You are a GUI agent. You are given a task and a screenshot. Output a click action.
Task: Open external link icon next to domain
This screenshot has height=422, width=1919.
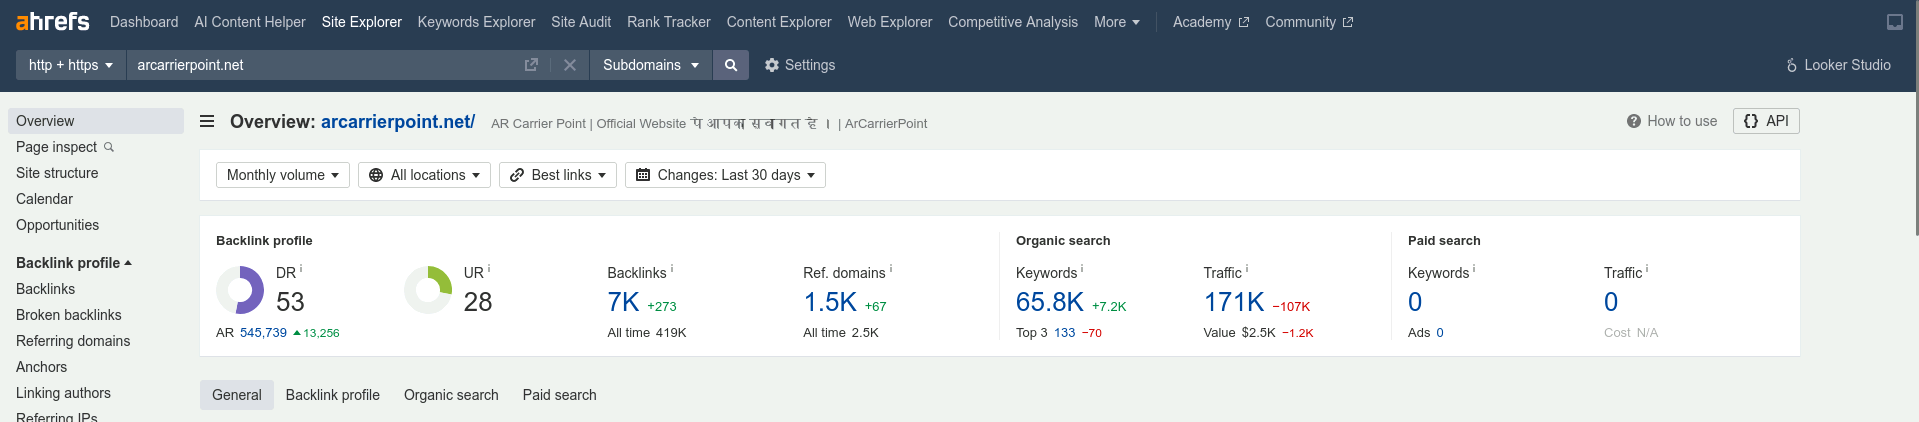pyautogui.click(x=531, y=65)
